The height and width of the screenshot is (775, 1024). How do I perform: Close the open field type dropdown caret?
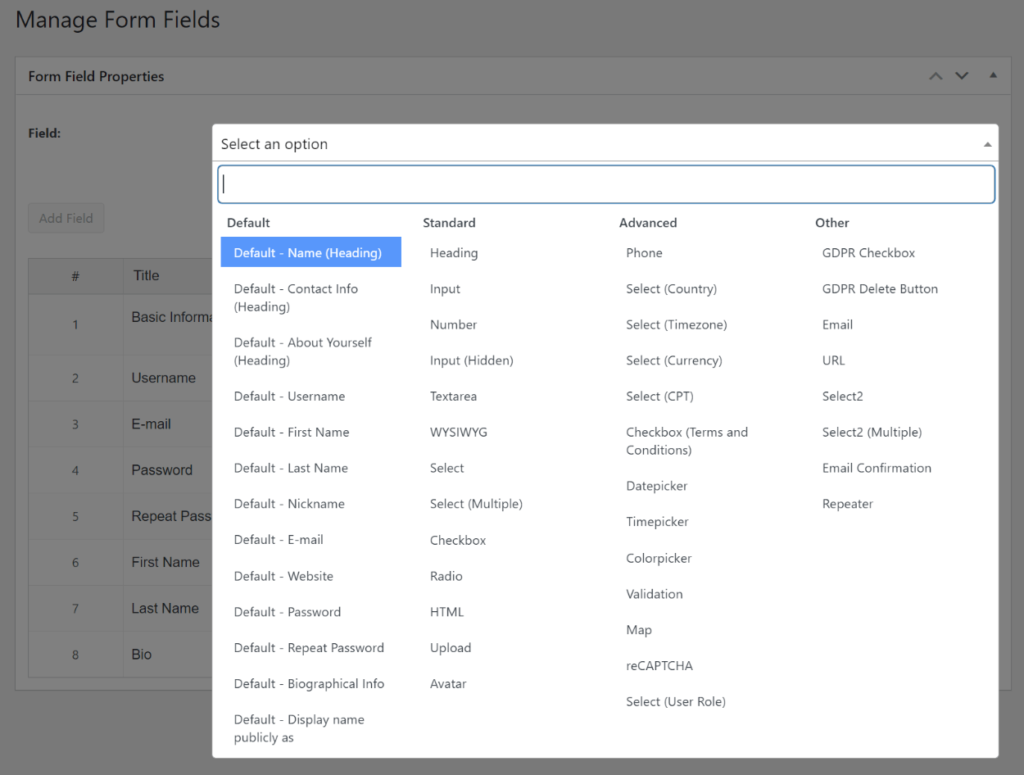coord(988,142)
